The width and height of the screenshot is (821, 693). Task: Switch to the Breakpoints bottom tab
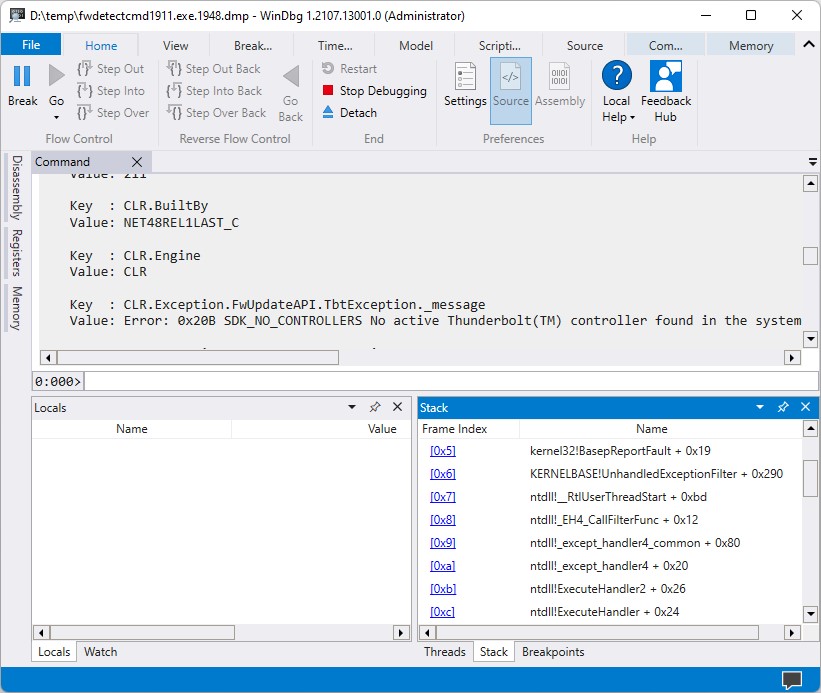[553, 652]
